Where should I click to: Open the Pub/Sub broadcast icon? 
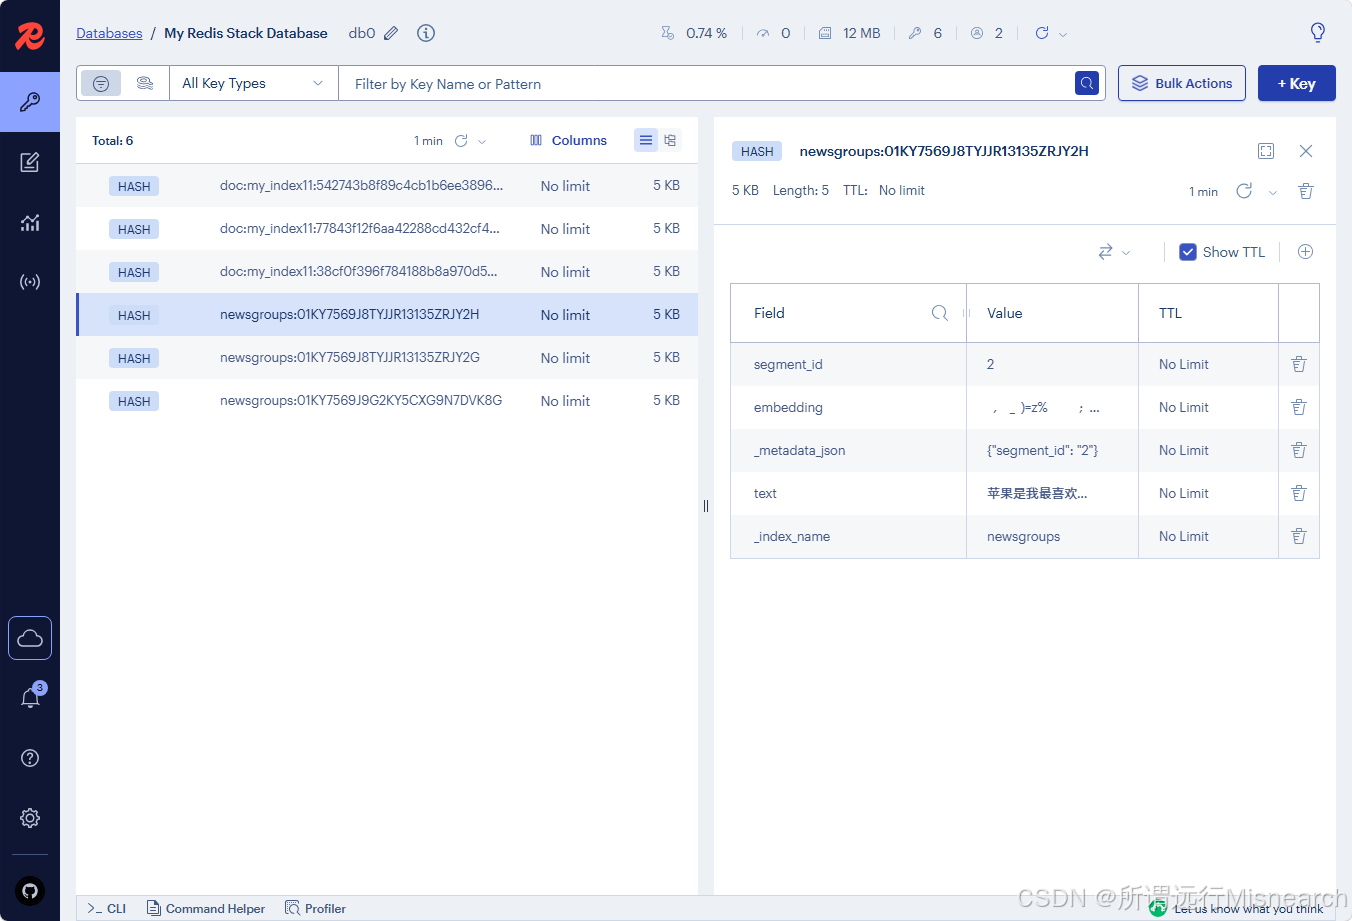coord(30,282)
